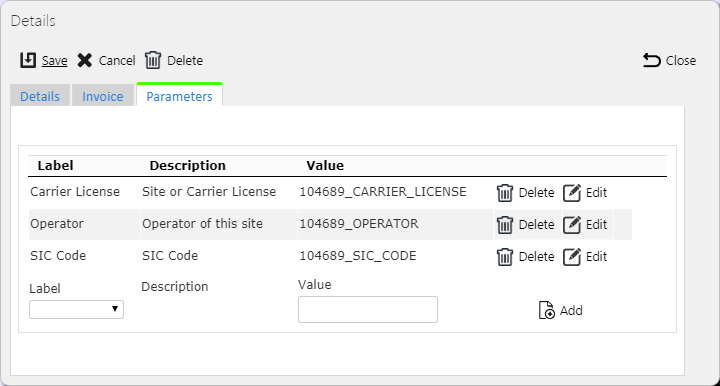Click 'Site or Carrier License' description

coord(209,192)
